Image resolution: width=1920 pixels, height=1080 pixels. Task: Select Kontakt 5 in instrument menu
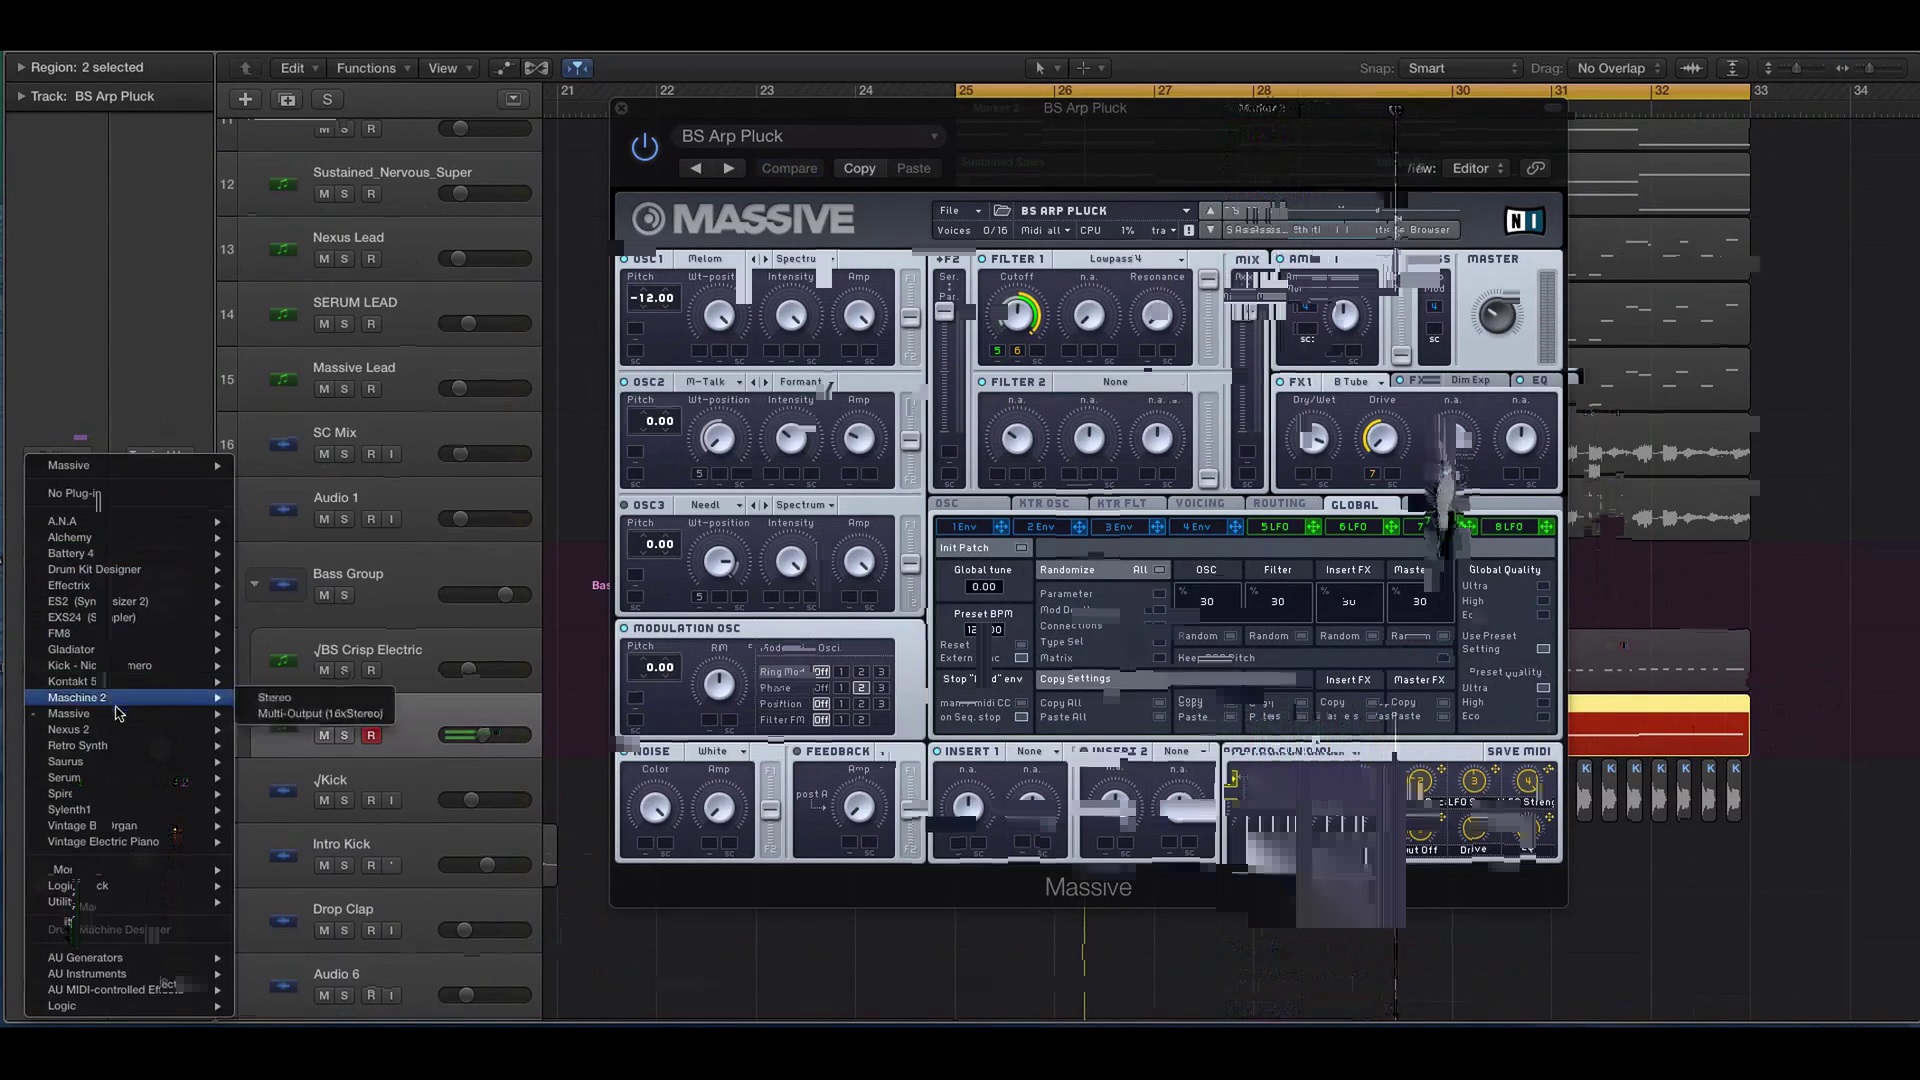[129, 681]
